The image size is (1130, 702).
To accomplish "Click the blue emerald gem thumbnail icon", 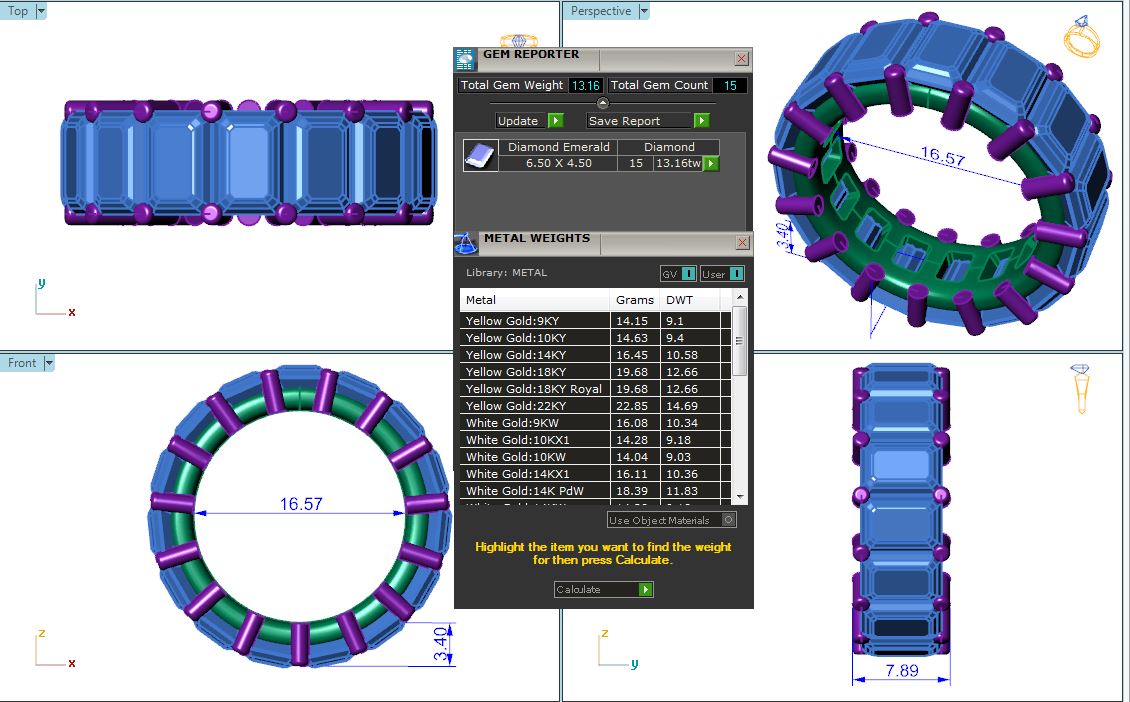I will [480, 156].
